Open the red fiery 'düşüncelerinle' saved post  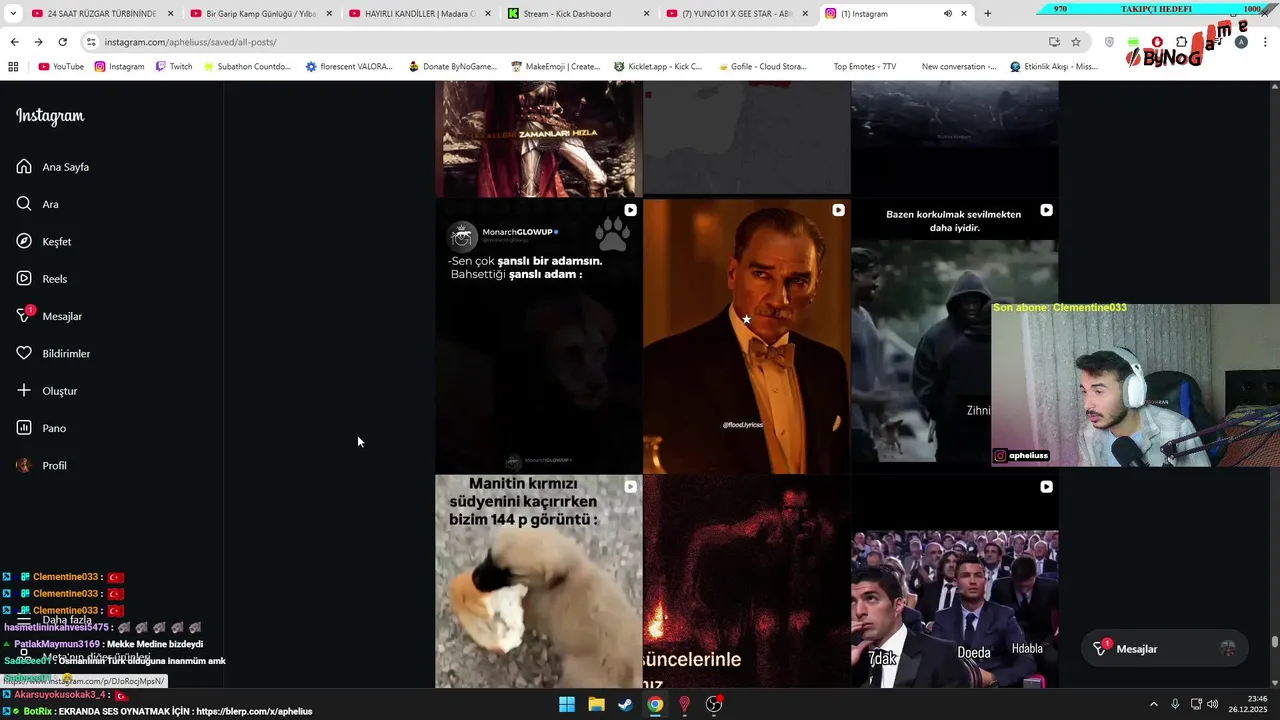click(746, 581)
